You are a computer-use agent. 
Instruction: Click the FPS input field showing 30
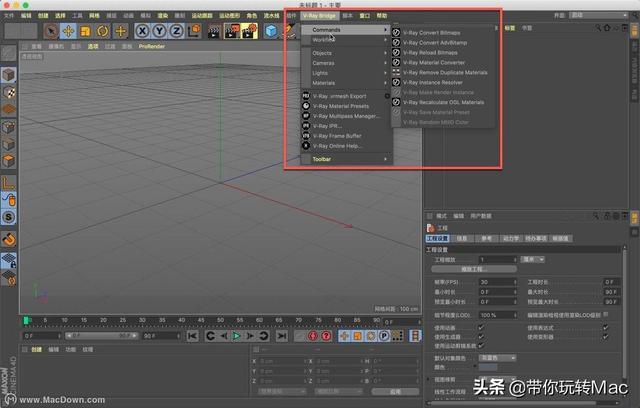point(498,282)
